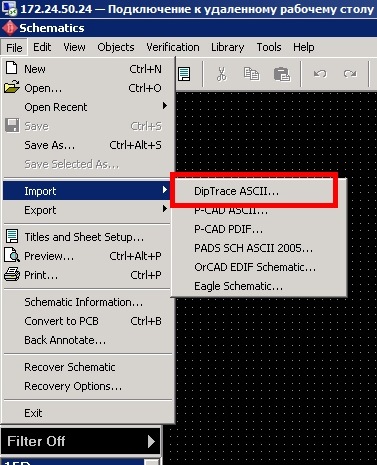The height and width of the screenshot is (465, 377).
Task: Click the Redo toolbar icon
Action: click(x=350, y=73)
